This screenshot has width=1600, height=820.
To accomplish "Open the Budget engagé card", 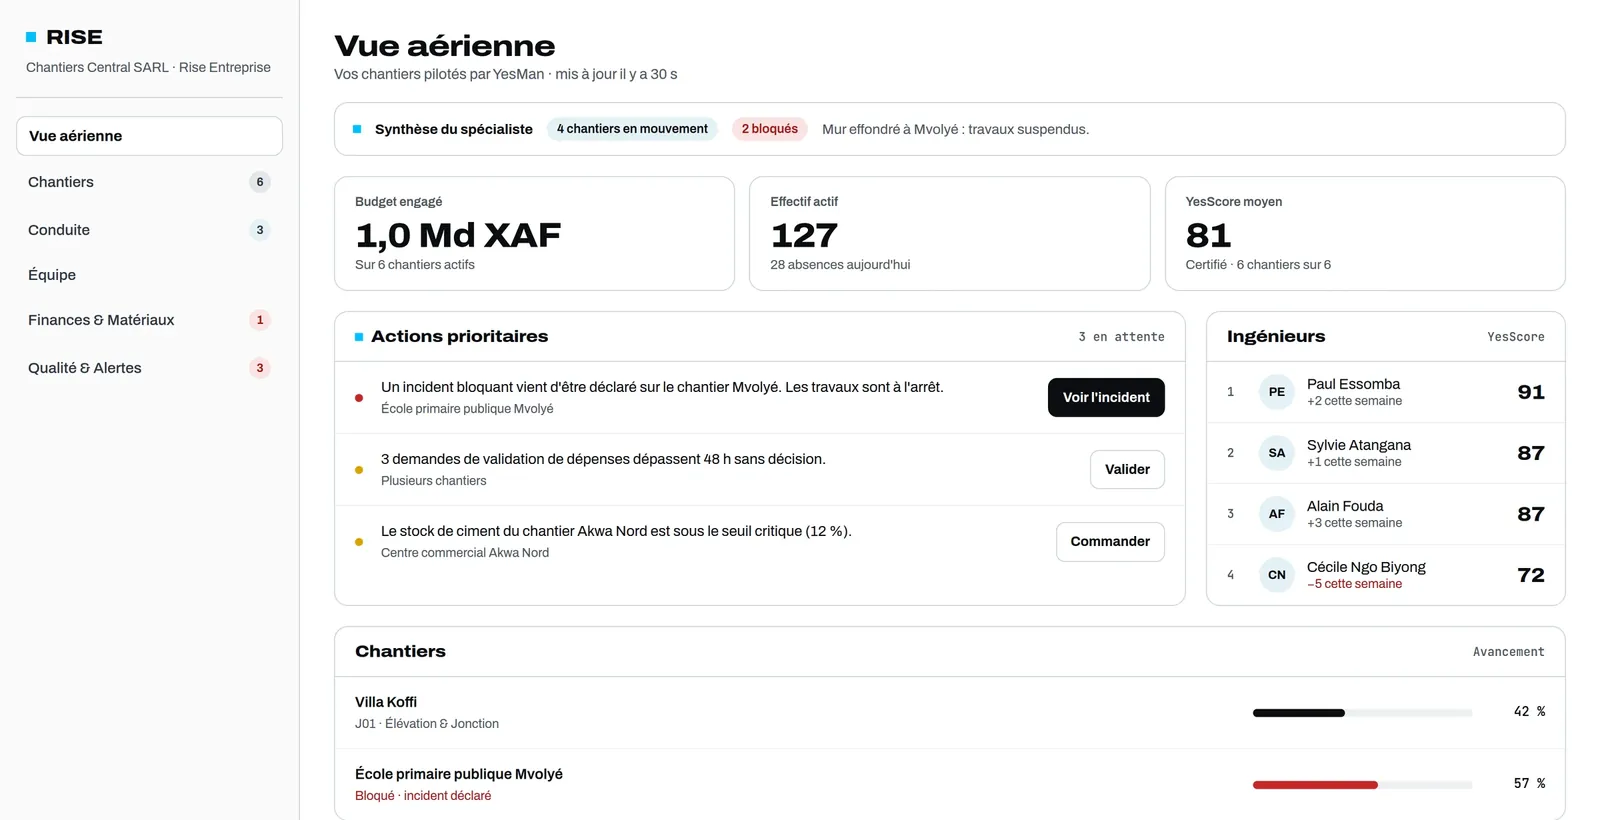I will point(534,234).
